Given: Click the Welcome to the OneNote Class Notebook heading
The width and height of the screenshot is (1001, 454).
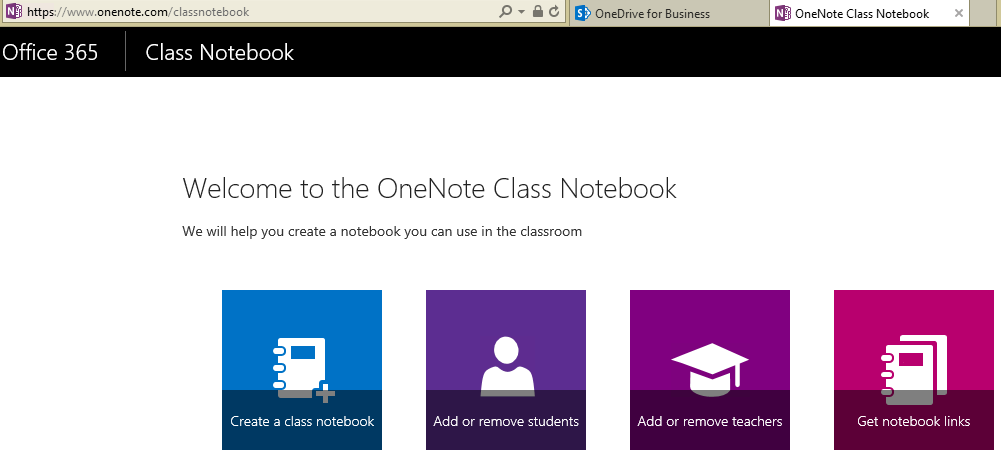Looking at the screenshot, I should [x=429, y=189].
